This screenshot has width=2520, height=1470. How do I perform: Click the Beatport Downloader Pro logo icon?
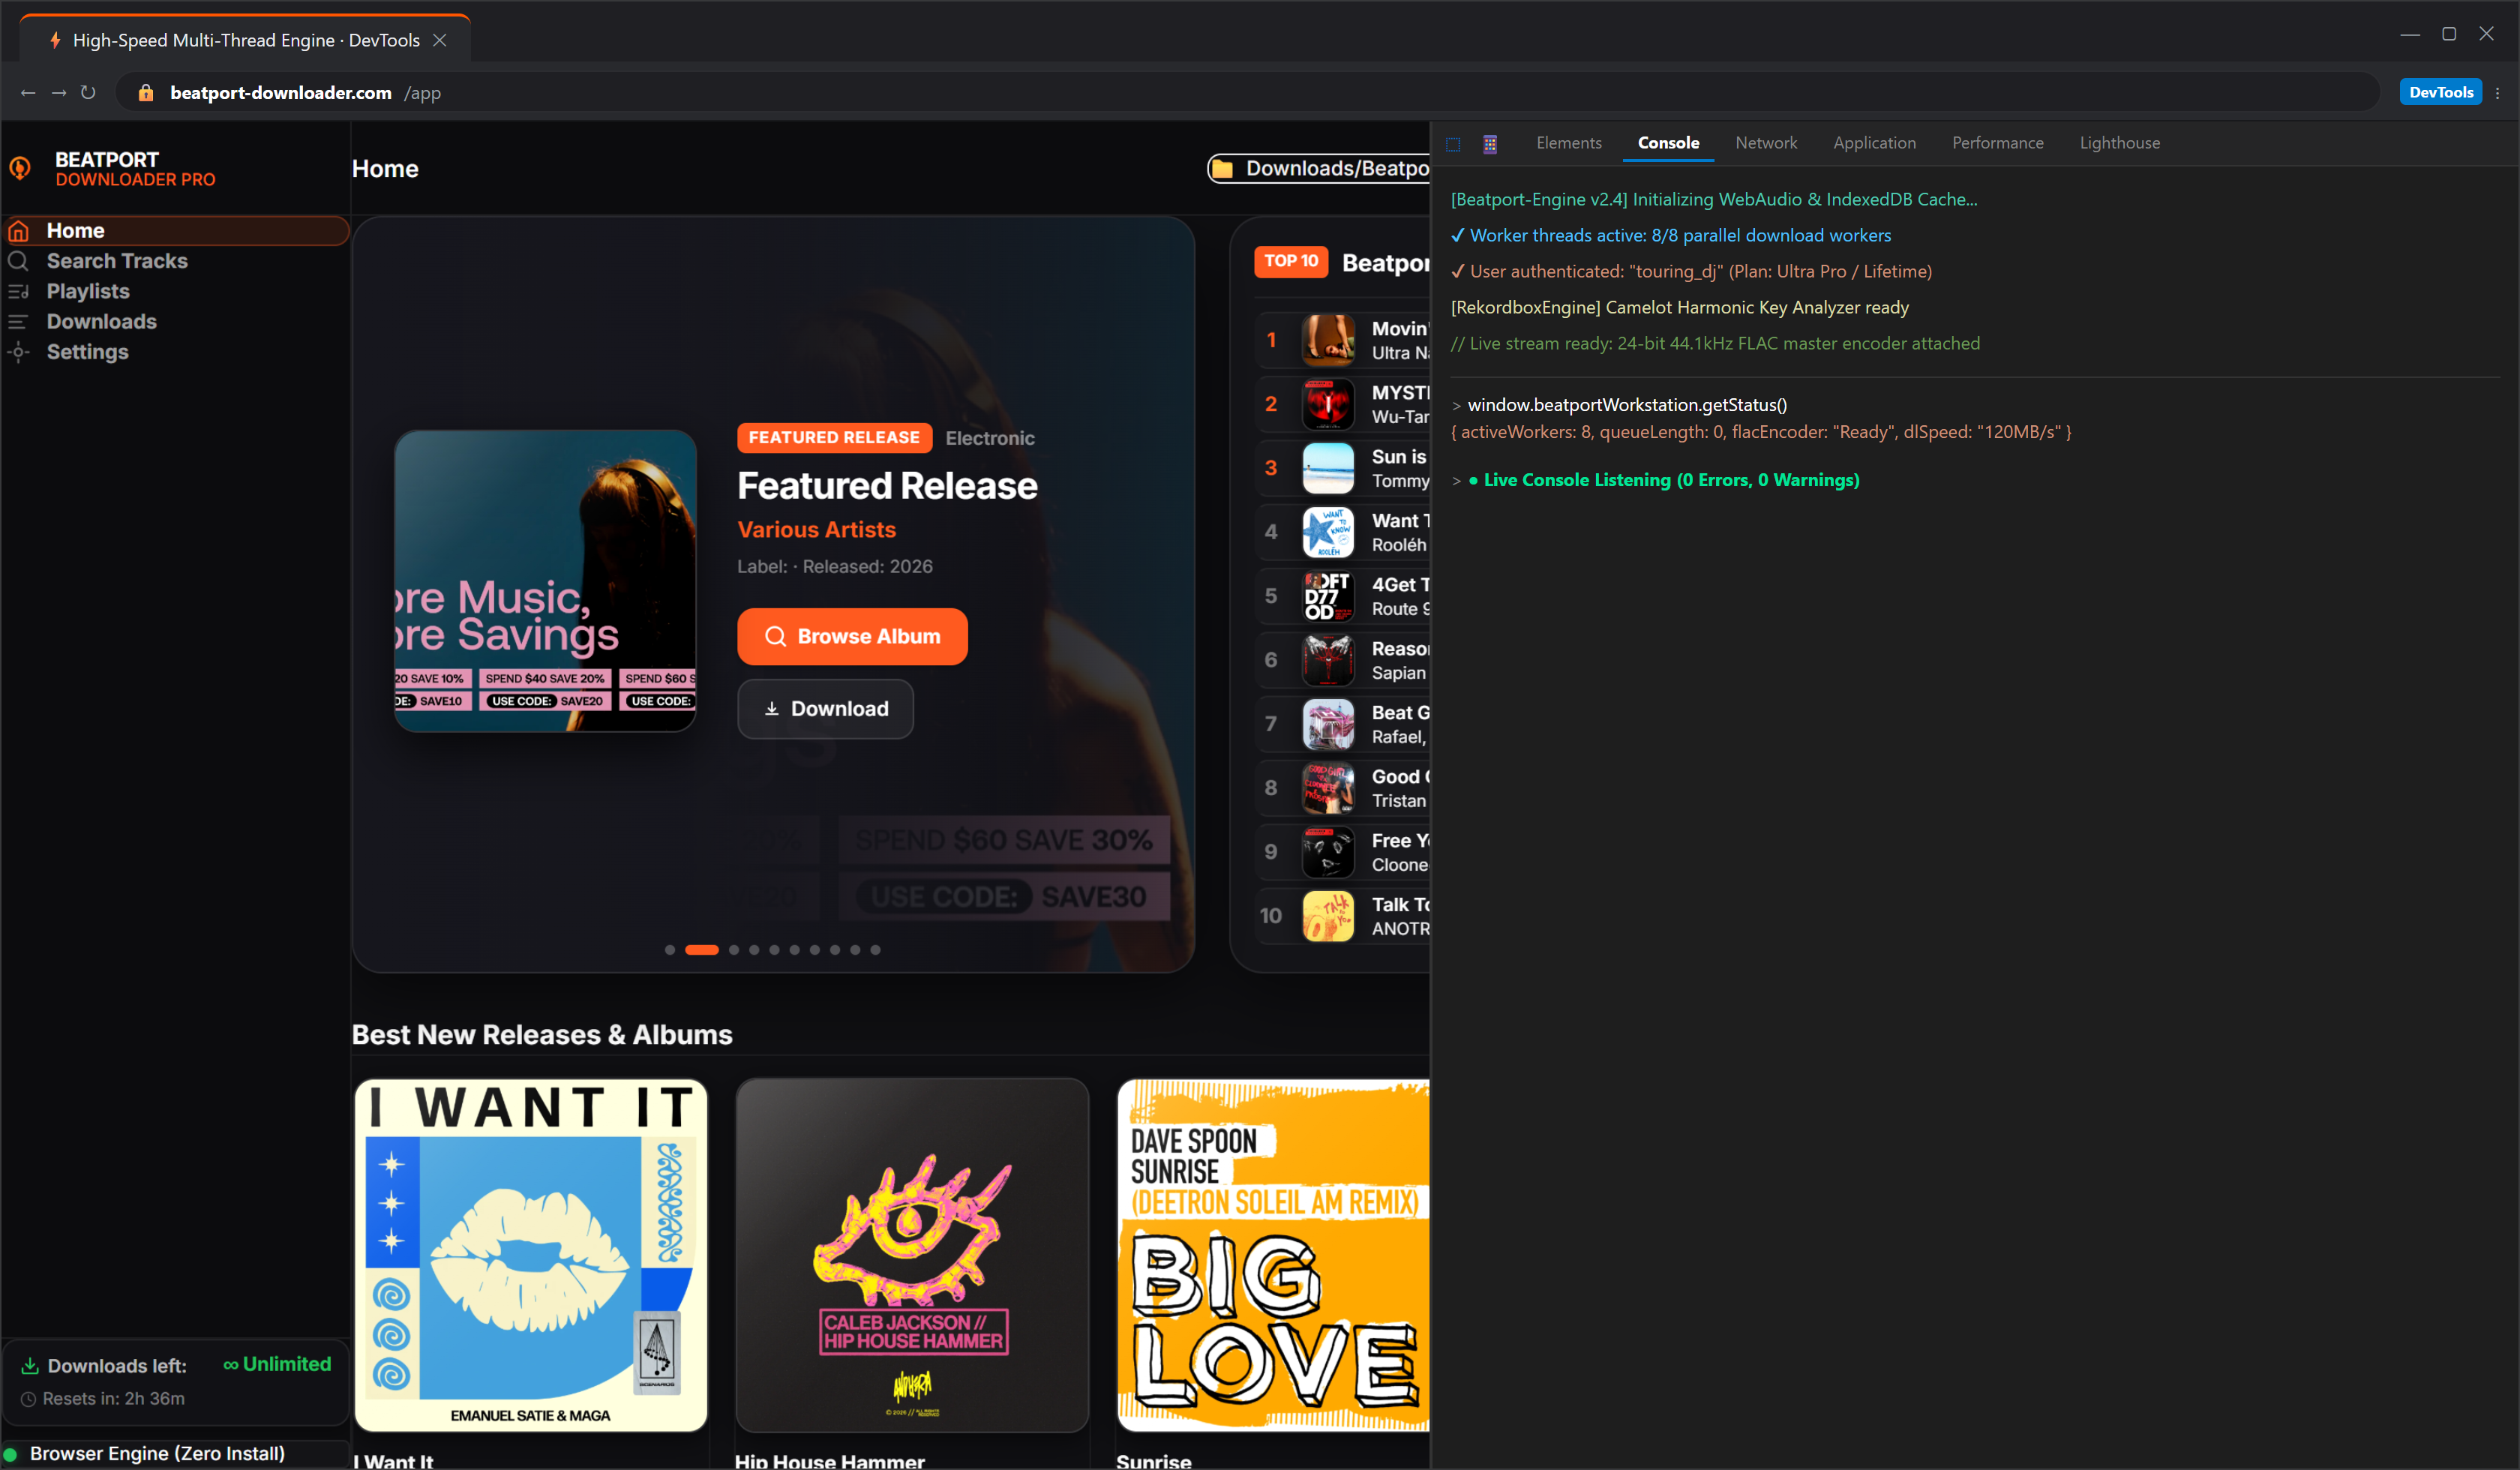tap(20, 168)
